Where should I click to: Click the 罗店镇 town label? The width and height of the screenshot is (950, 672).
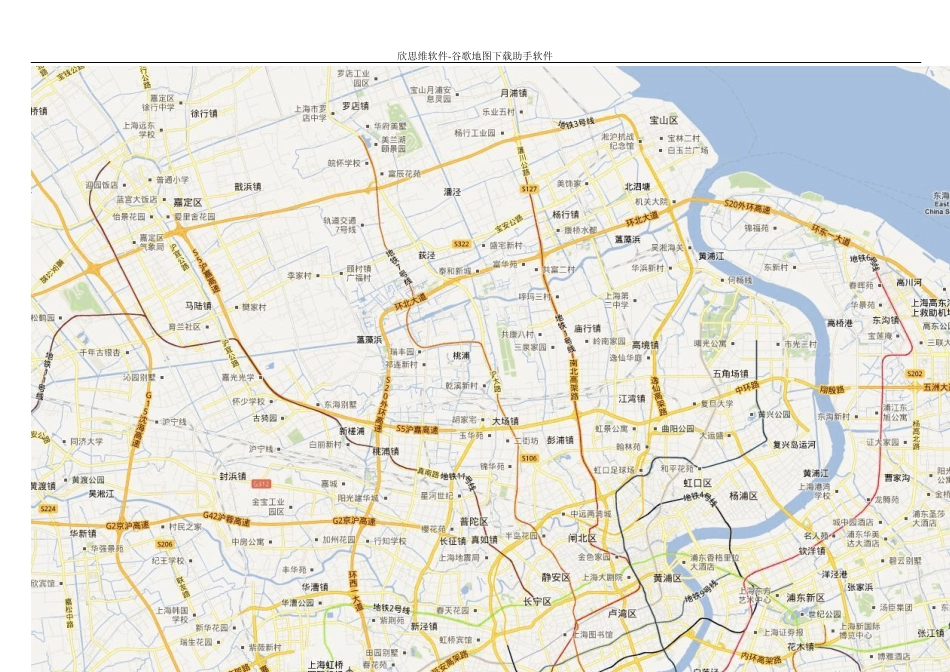pos(355,105)
